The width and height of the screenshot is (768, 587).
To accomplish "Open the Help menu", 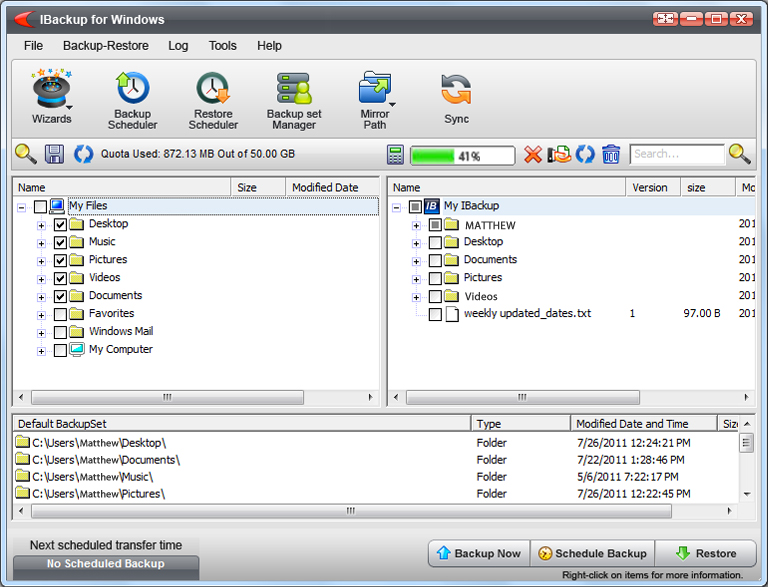I will pos(269,46).
